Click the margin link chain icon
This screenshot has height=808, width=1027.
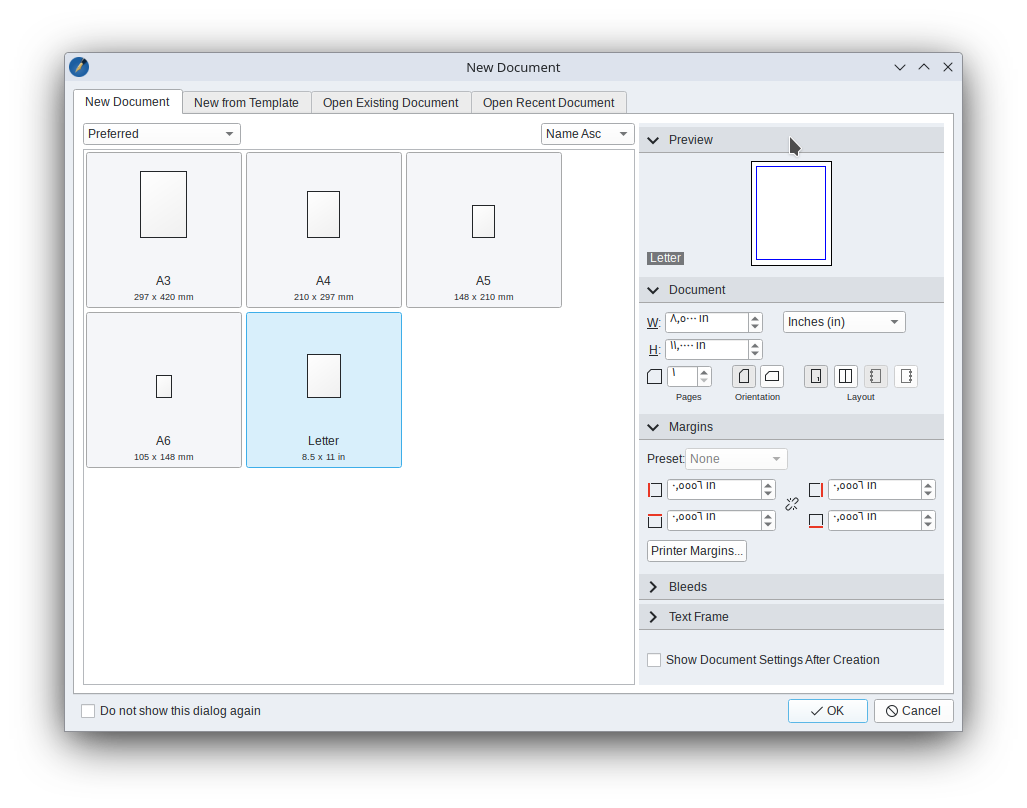point(792,504)
